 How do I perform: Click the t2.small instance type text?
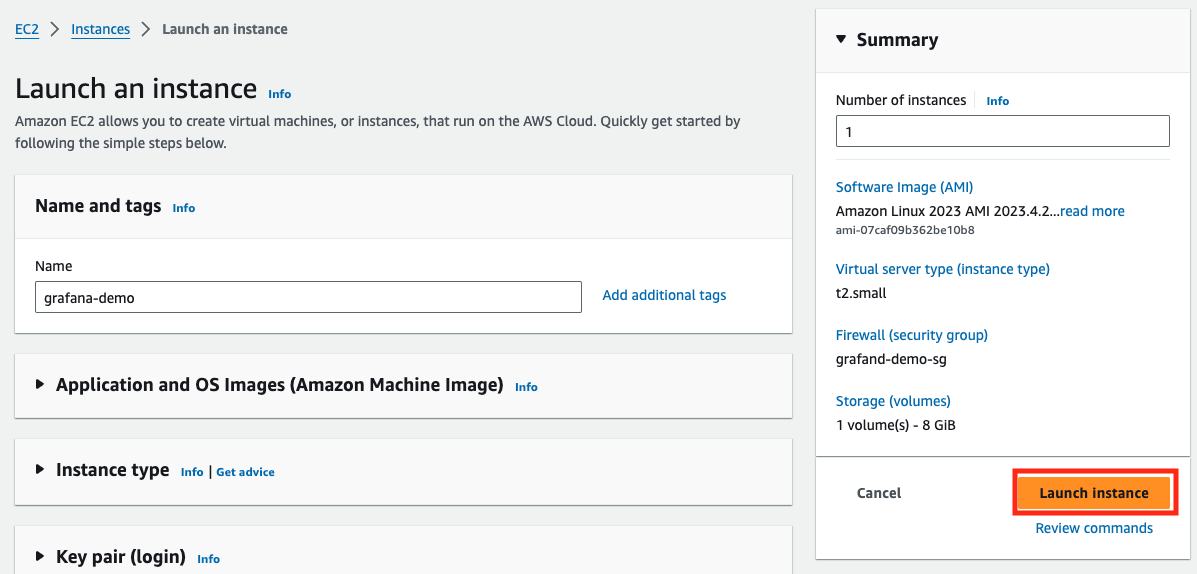tap(861, 292)
